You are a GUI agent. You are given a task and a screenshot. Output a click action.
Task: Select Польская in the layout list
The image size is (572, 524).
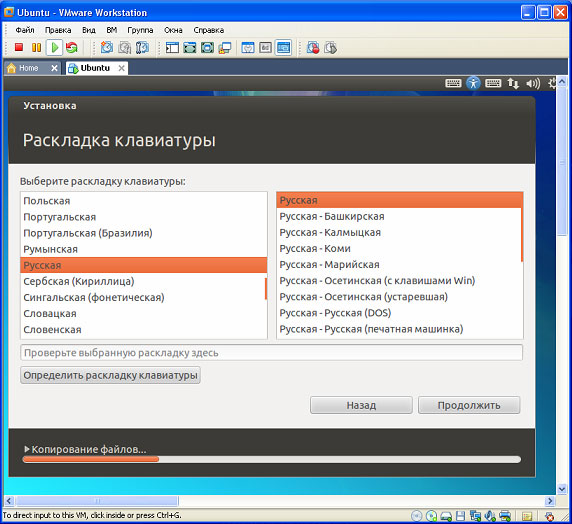pyautogui.click(x=143, y=201)
